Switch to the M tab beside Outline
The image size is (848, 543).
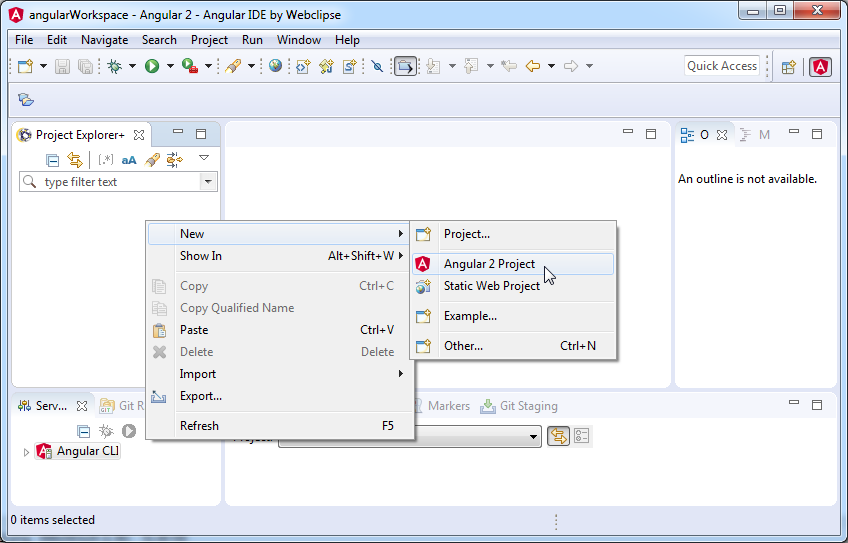(755, 135)
